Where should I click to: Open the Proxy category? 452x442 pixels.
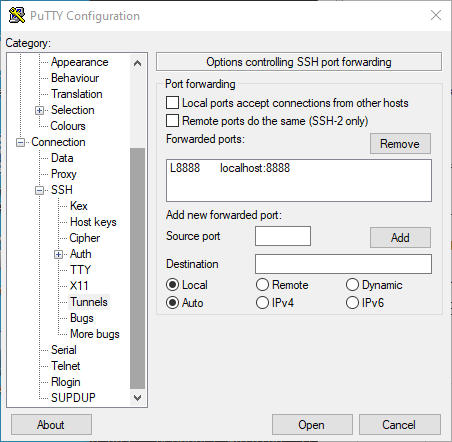pos(64,174)
